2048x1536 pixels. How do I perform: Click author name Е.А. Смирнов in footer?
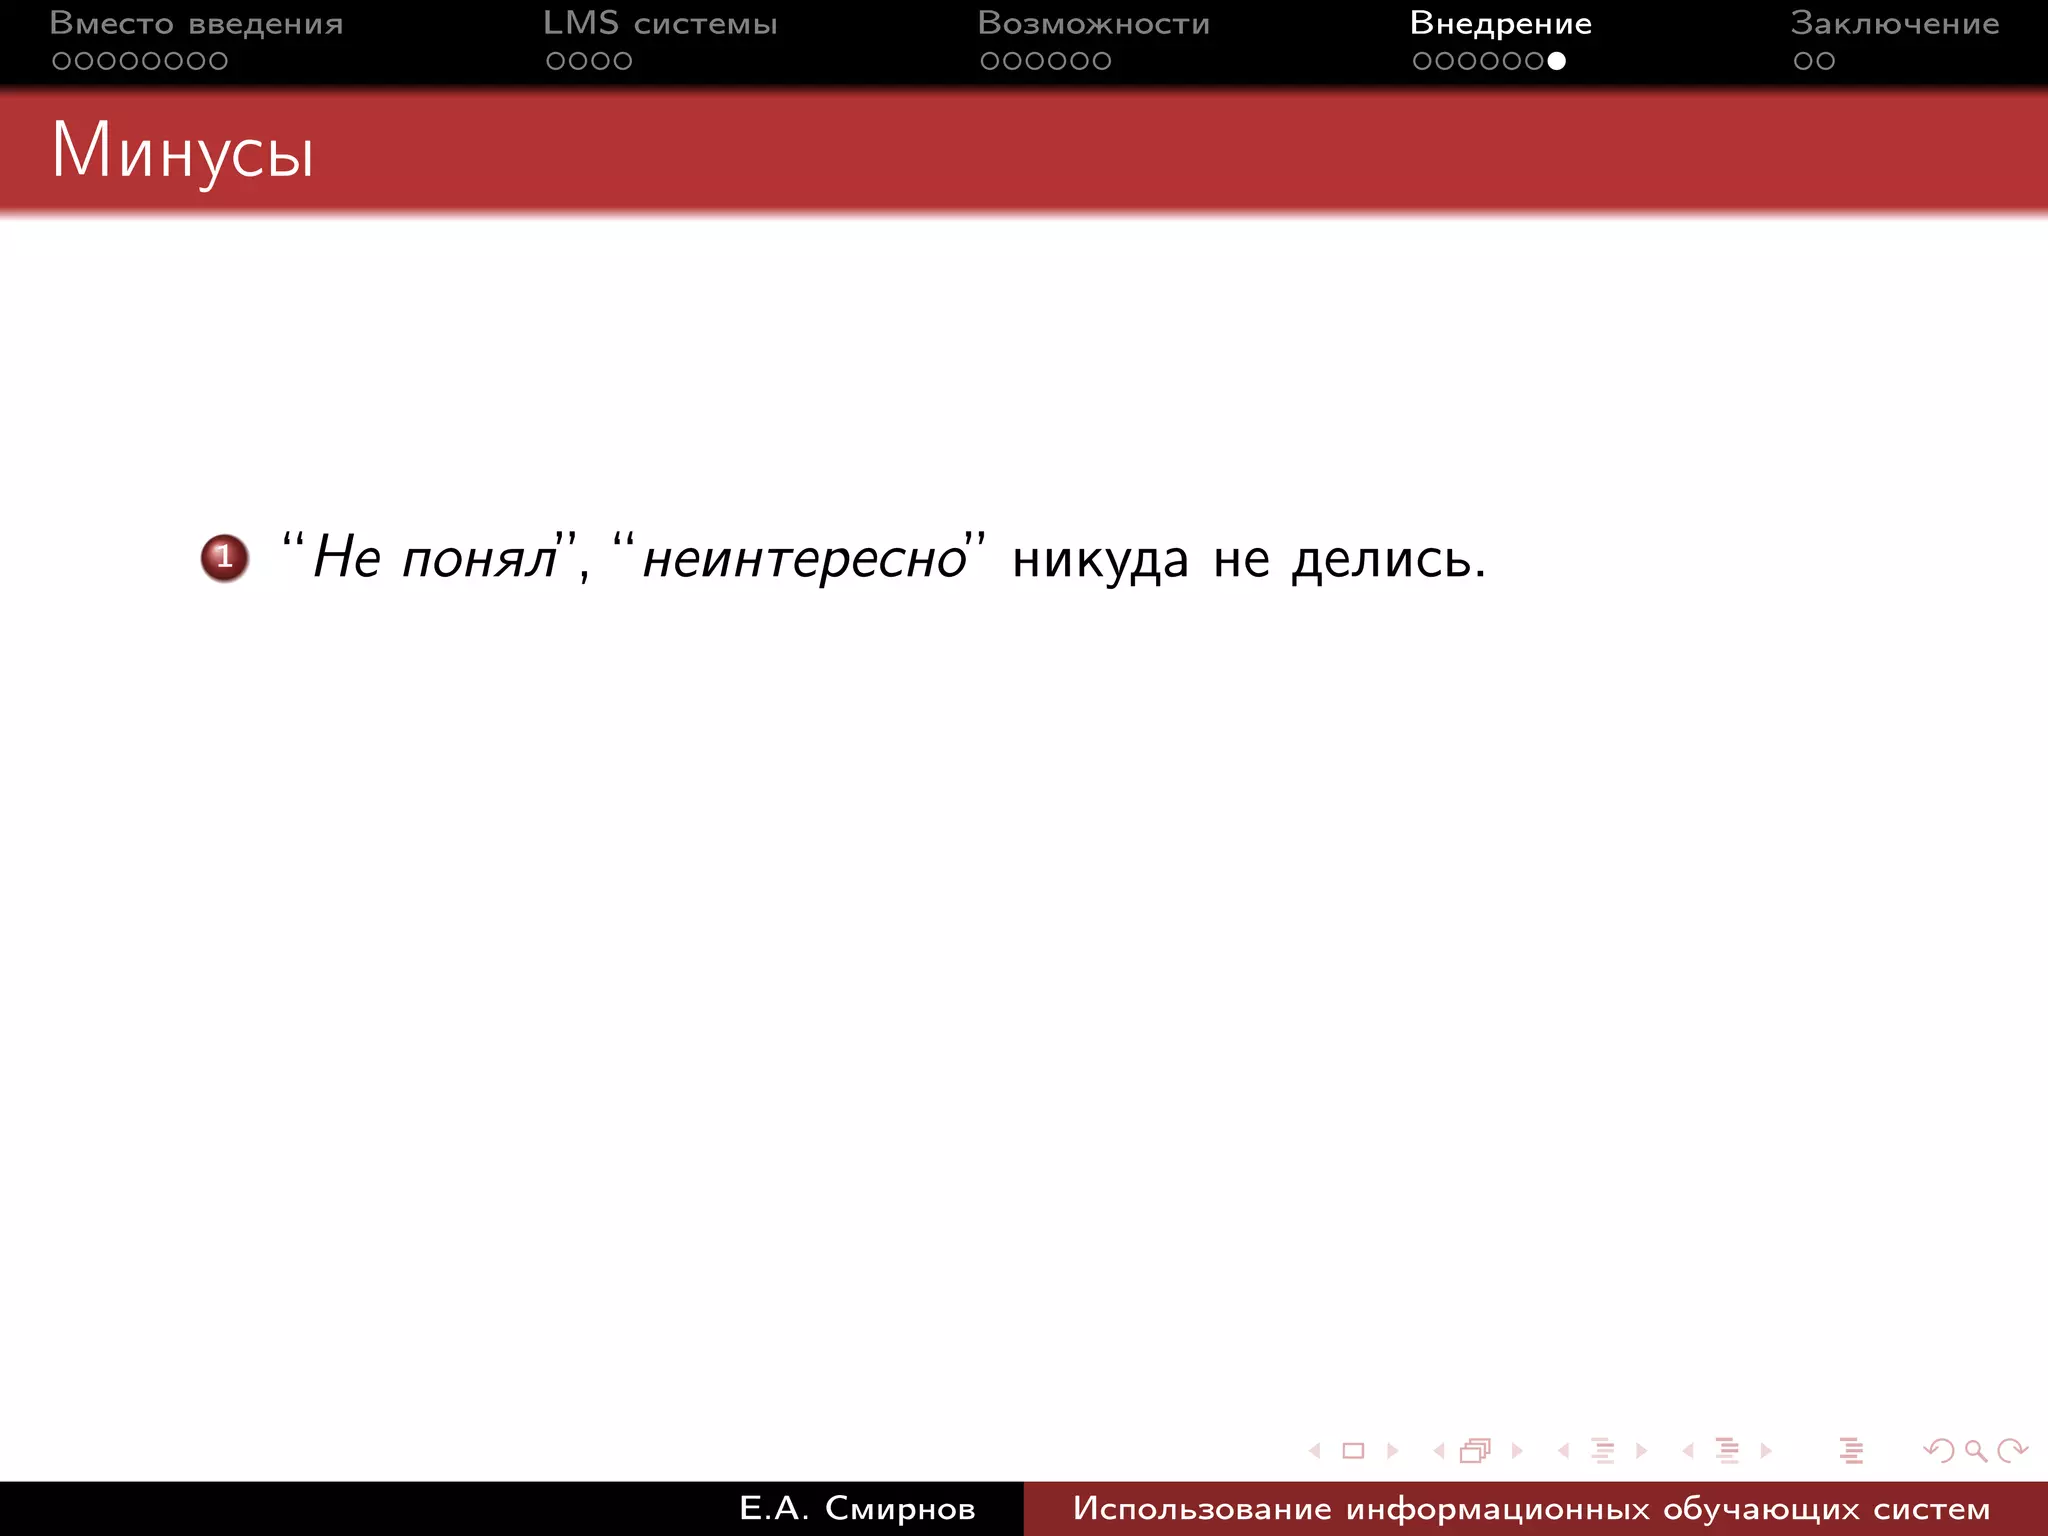point(857,1508)
